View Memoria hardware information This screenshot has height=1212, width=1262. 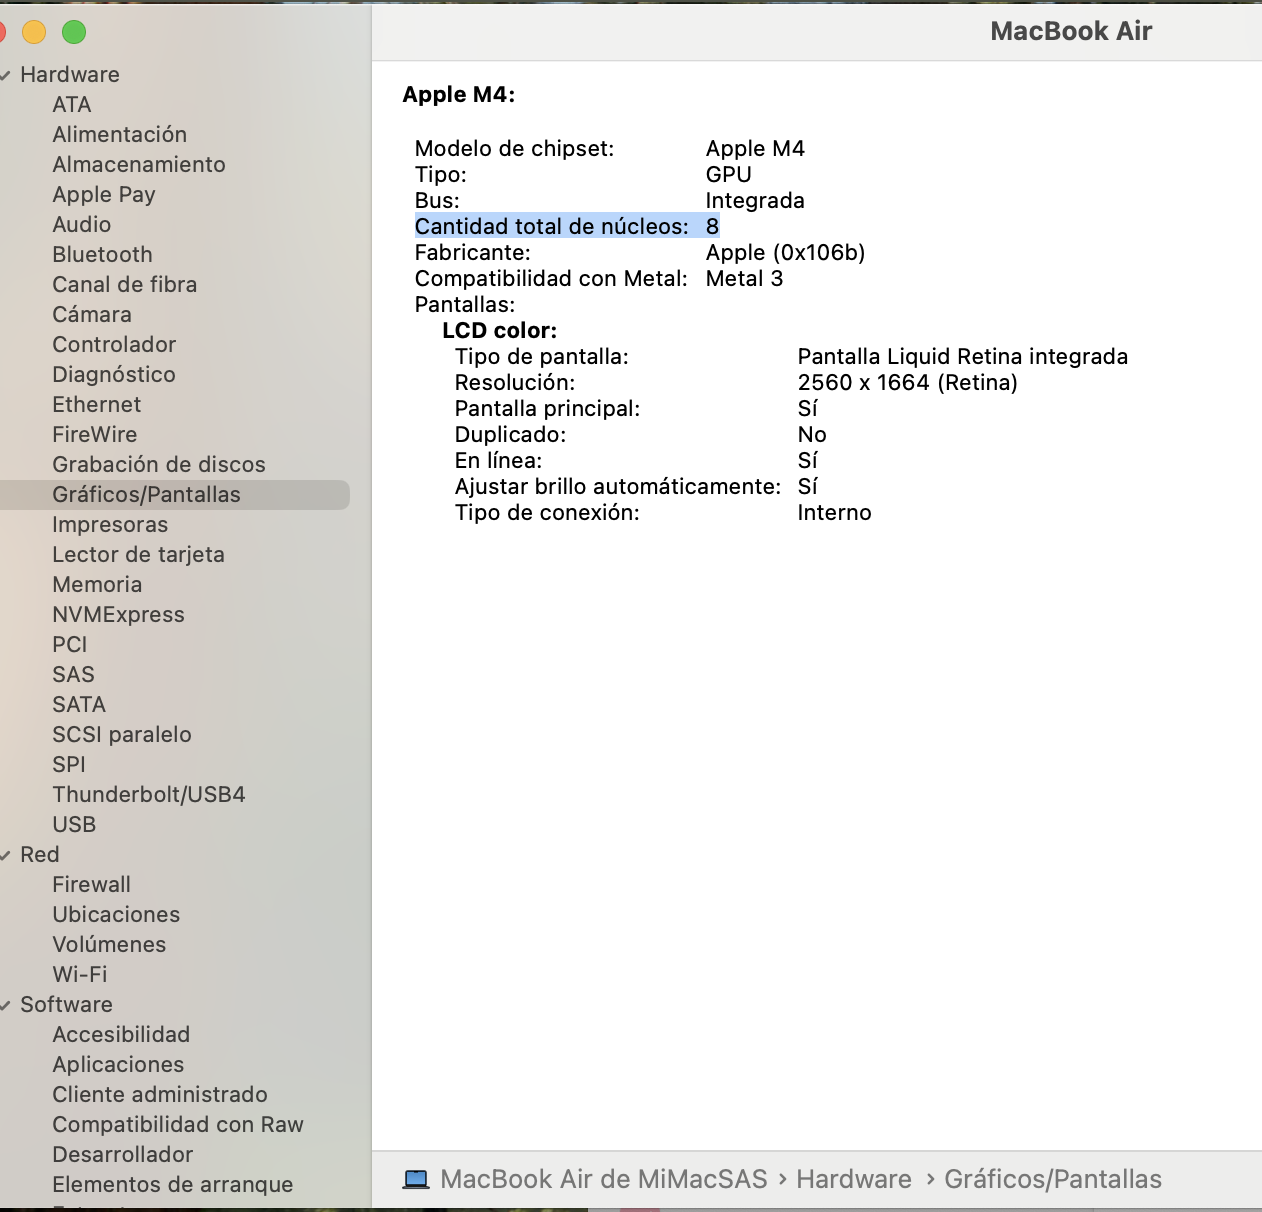(x=97, y=584)
